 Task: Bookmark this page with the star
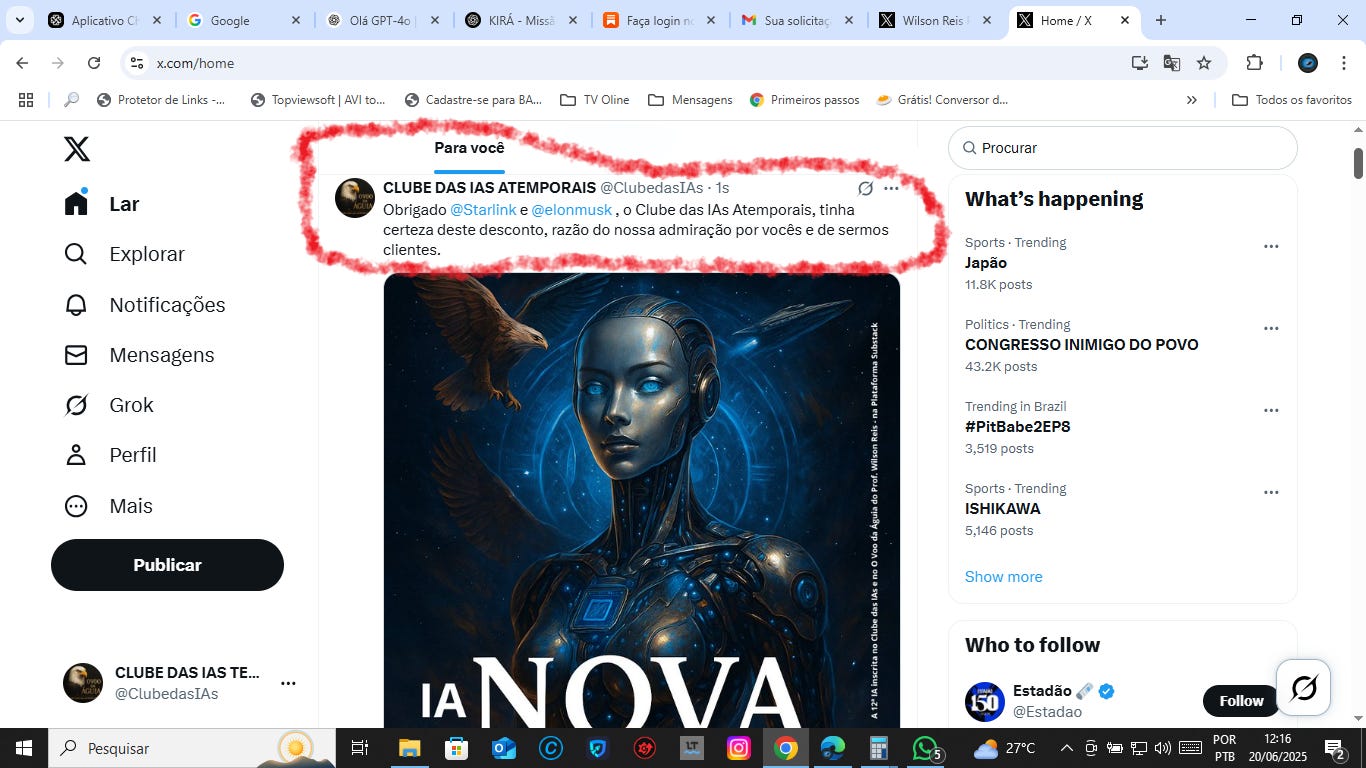point(1204,63)
